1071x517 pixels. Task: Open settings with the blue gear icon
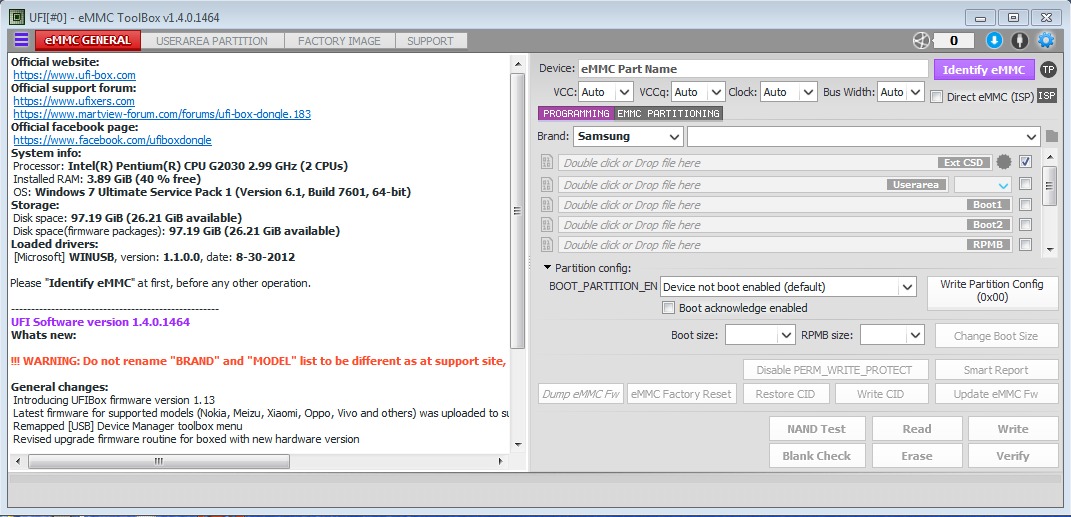click(1046, 40)
